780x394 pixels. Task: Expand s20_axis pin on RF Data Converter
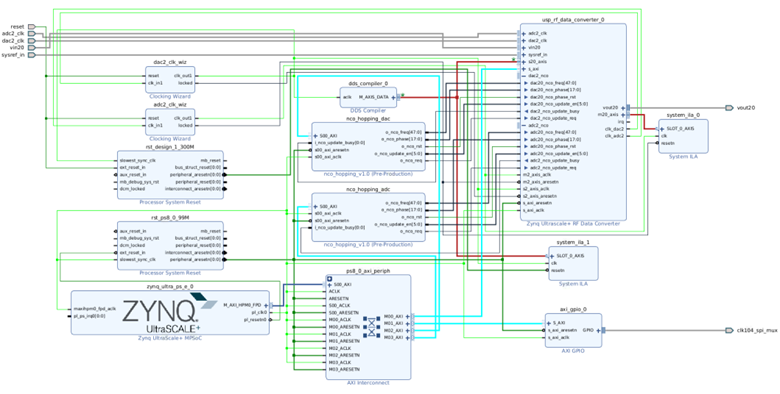tap(524, 62)
